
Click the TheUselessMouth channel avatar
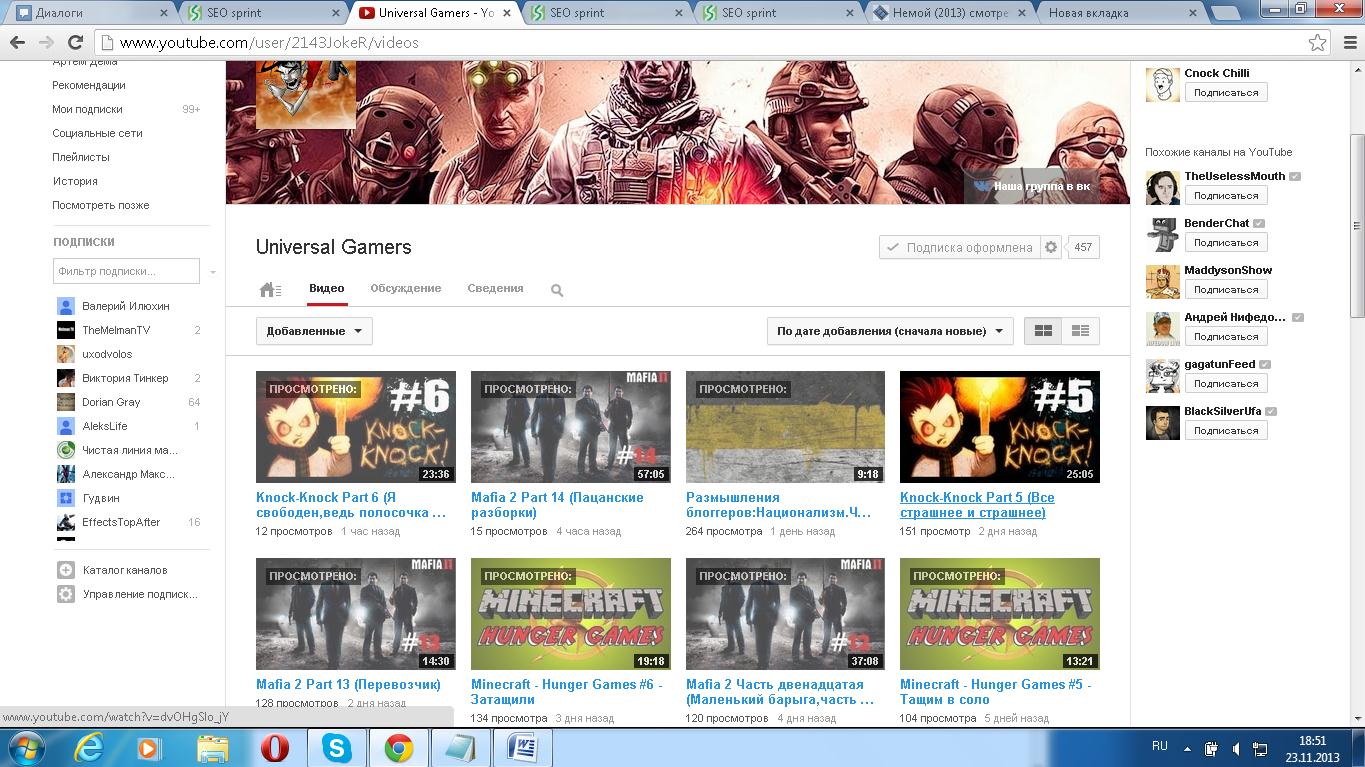click(x=1162, y=187)
